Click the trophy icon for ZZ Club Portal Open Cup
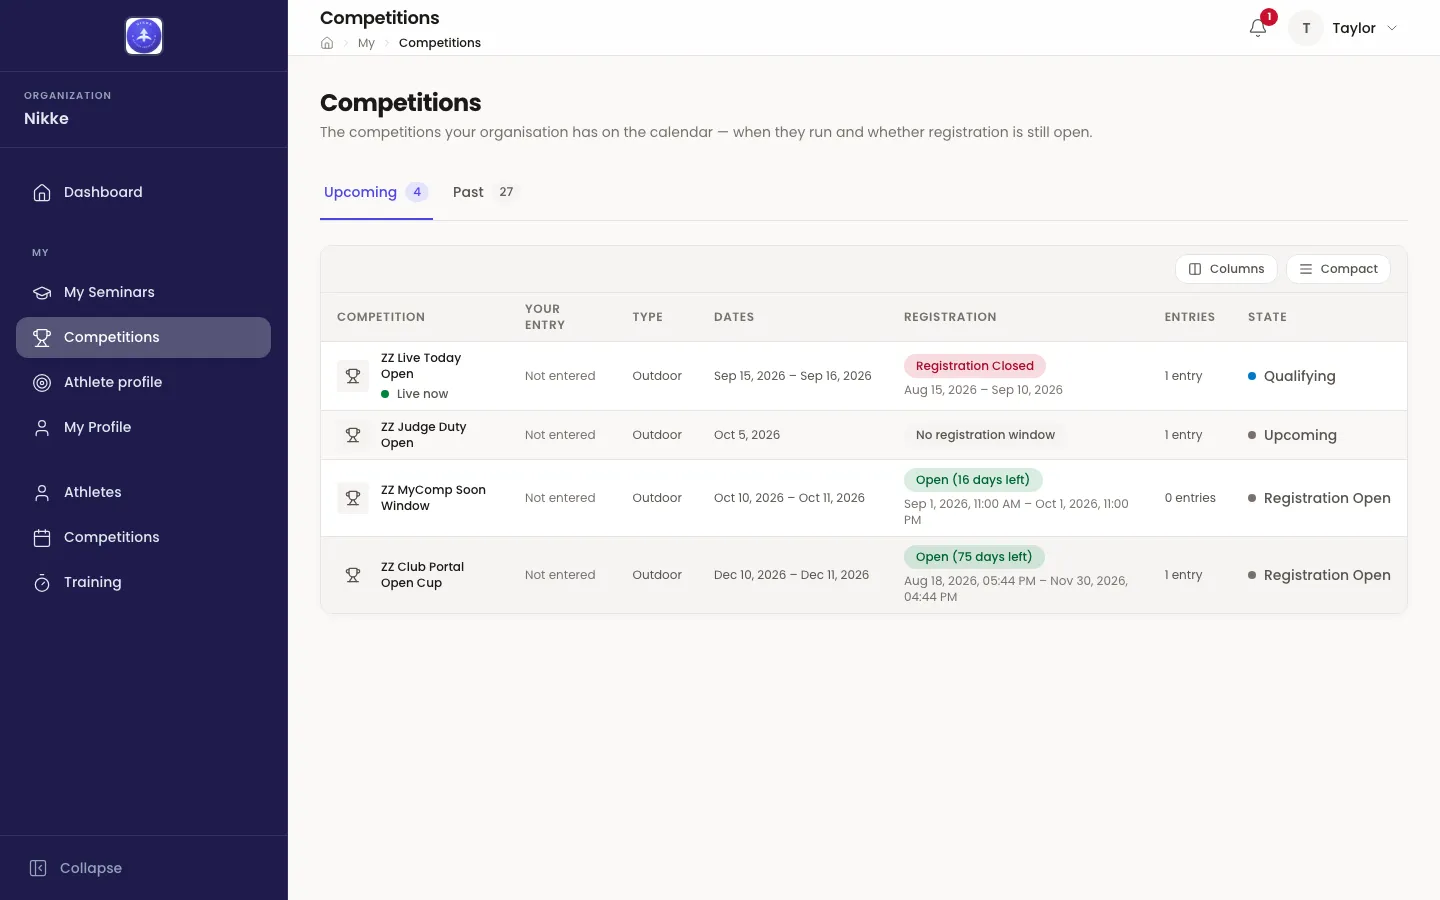This screenshot has height=900, width=1440. [x=353, y=575]
